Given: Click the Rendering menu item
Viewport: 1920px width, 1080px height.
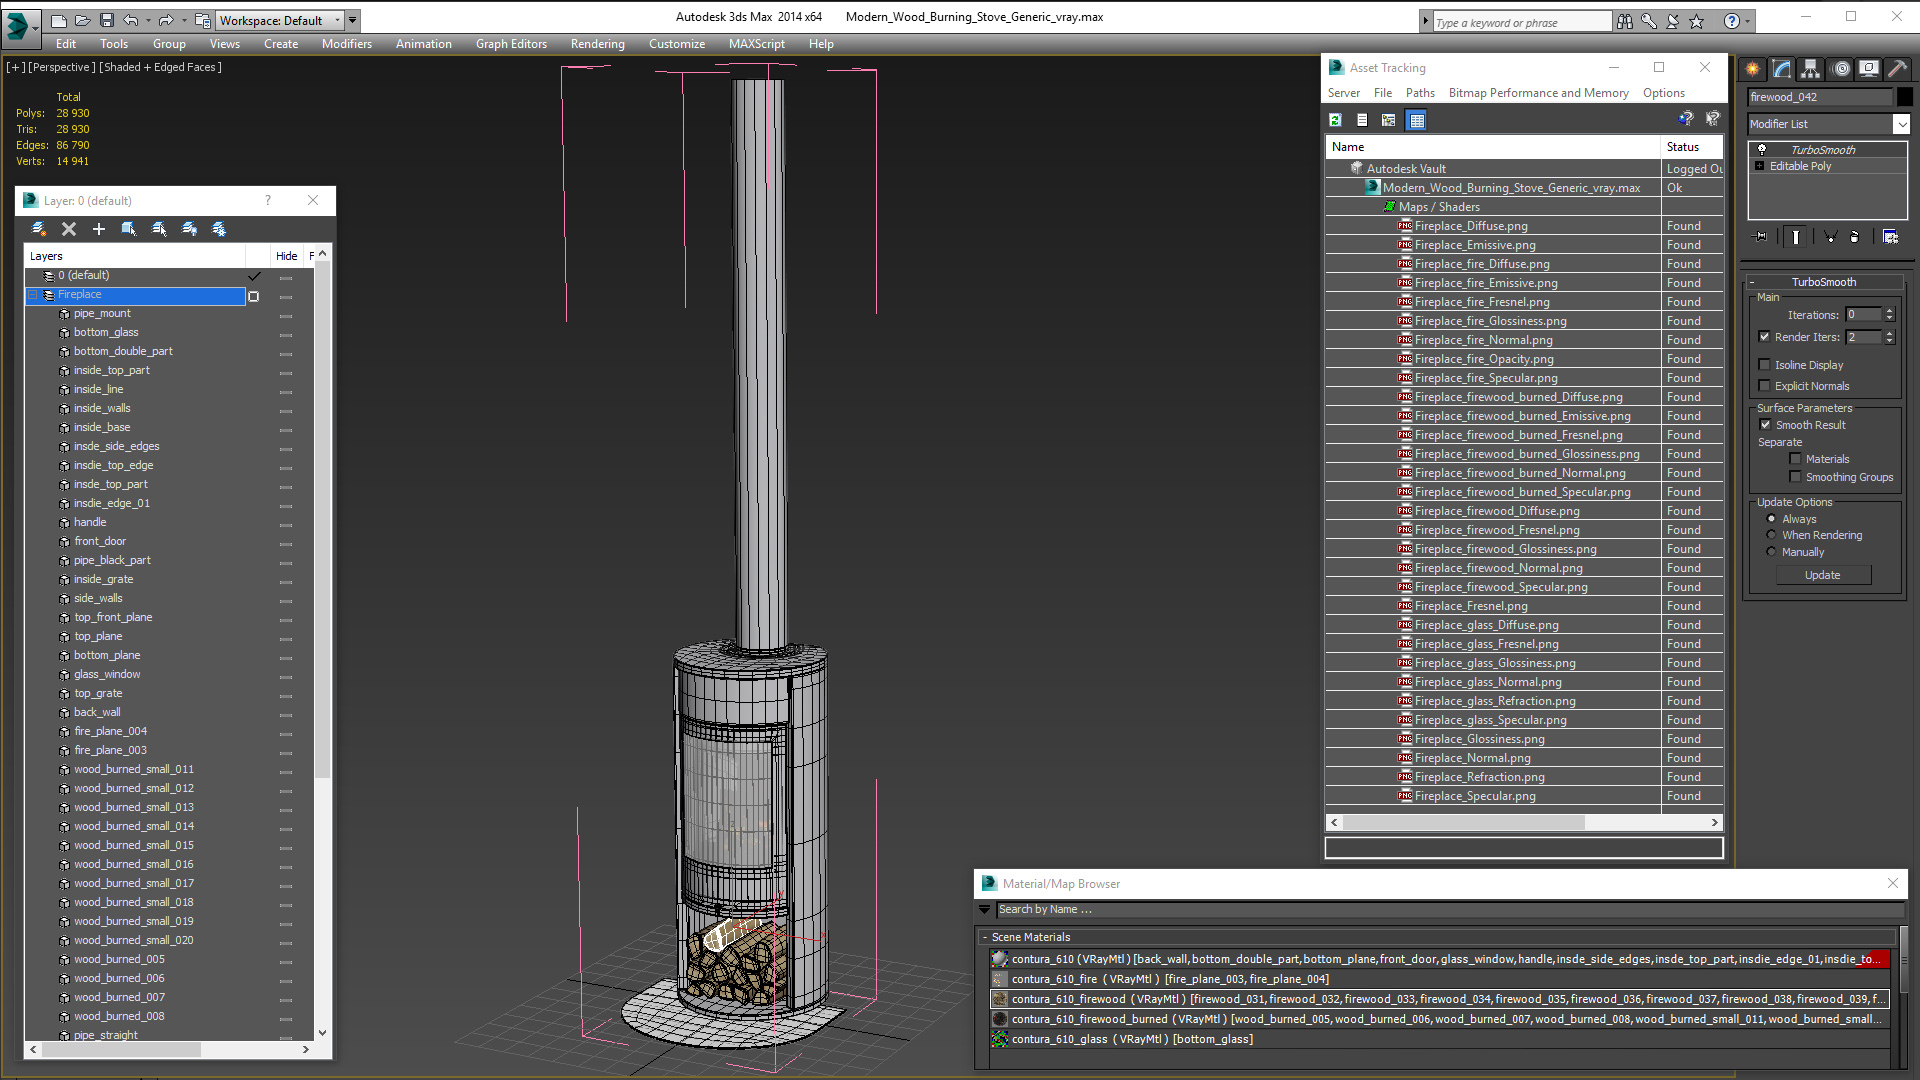Looking at the screenshot, I should click(x=596, y=42).
